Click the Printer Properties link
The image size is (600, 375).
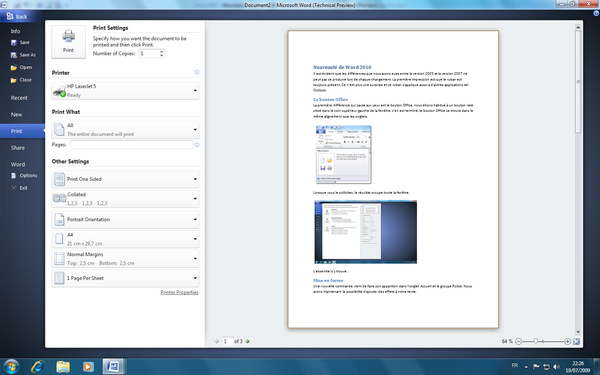179,292
